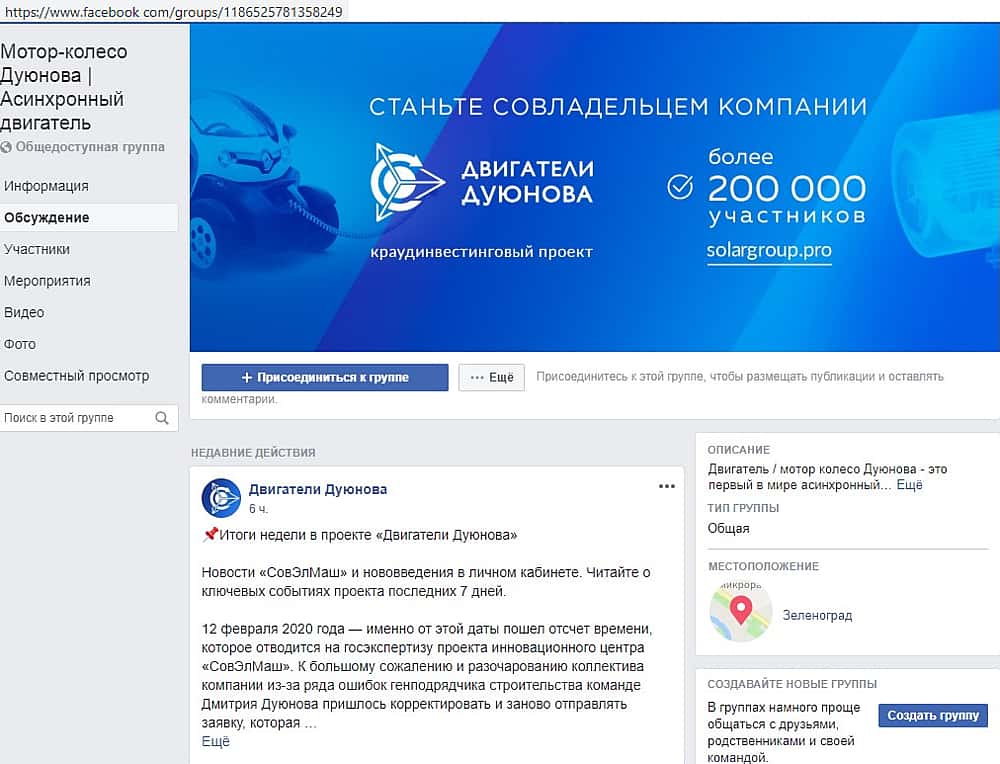1000x764 pixels.
Task: Click the Facebook URL in the address bar
Action: click(173, 11)
